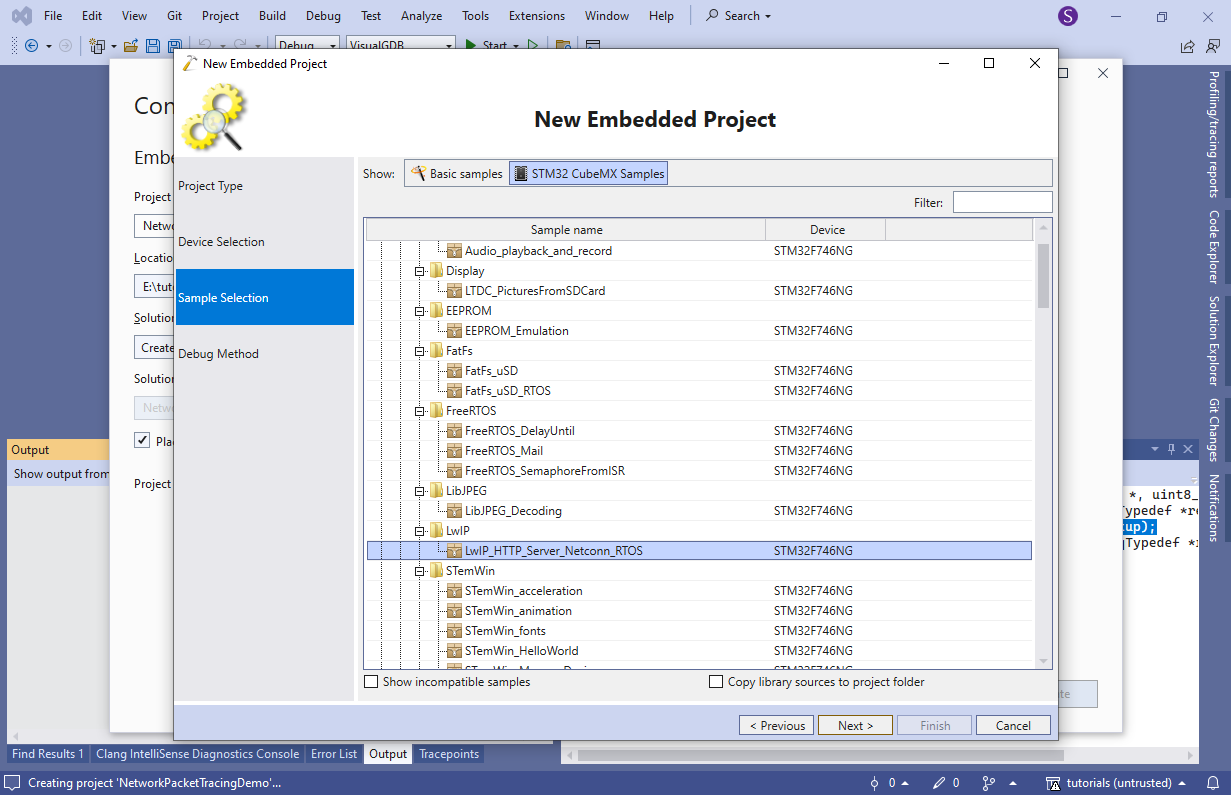Click the Live Share icon

coord(1187,46)
